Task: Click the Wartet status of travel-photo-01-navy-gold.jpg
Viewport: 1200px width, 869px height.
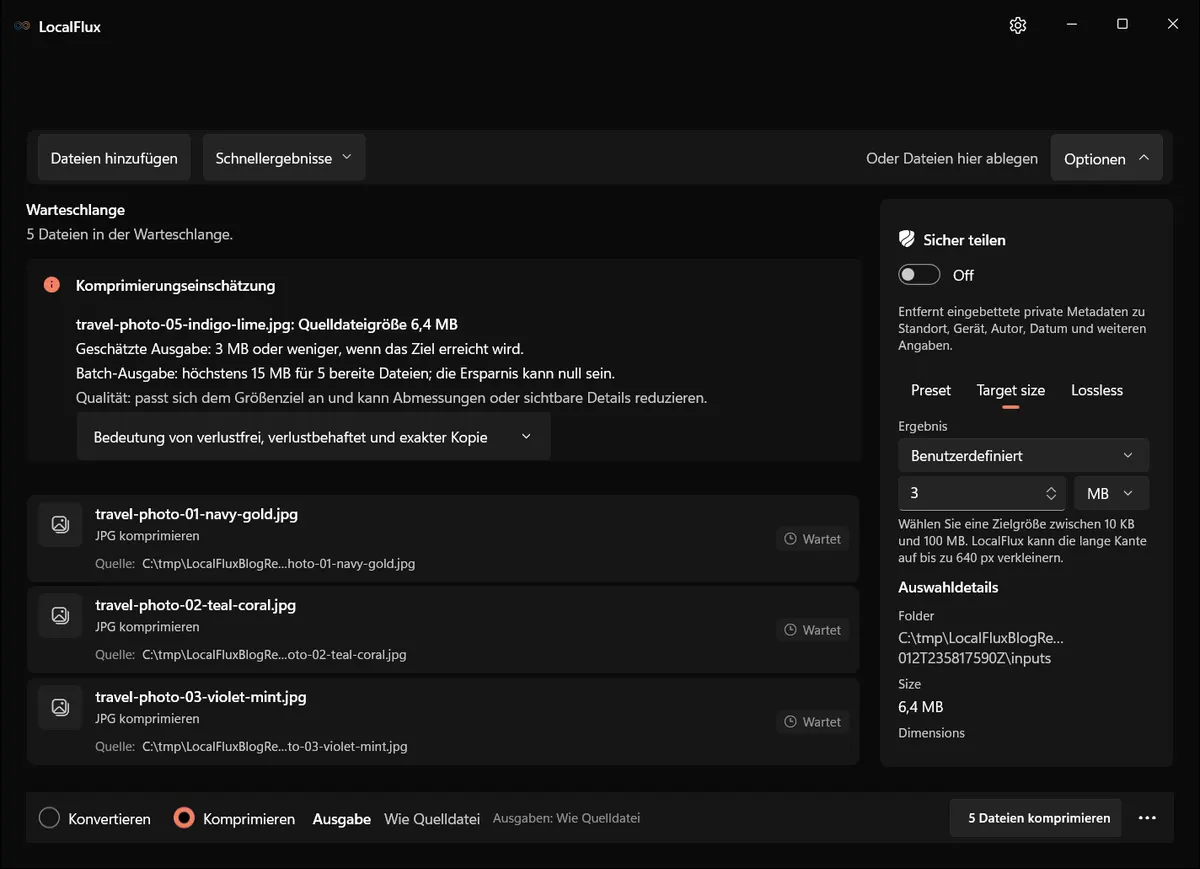Action: click(813, 539)
